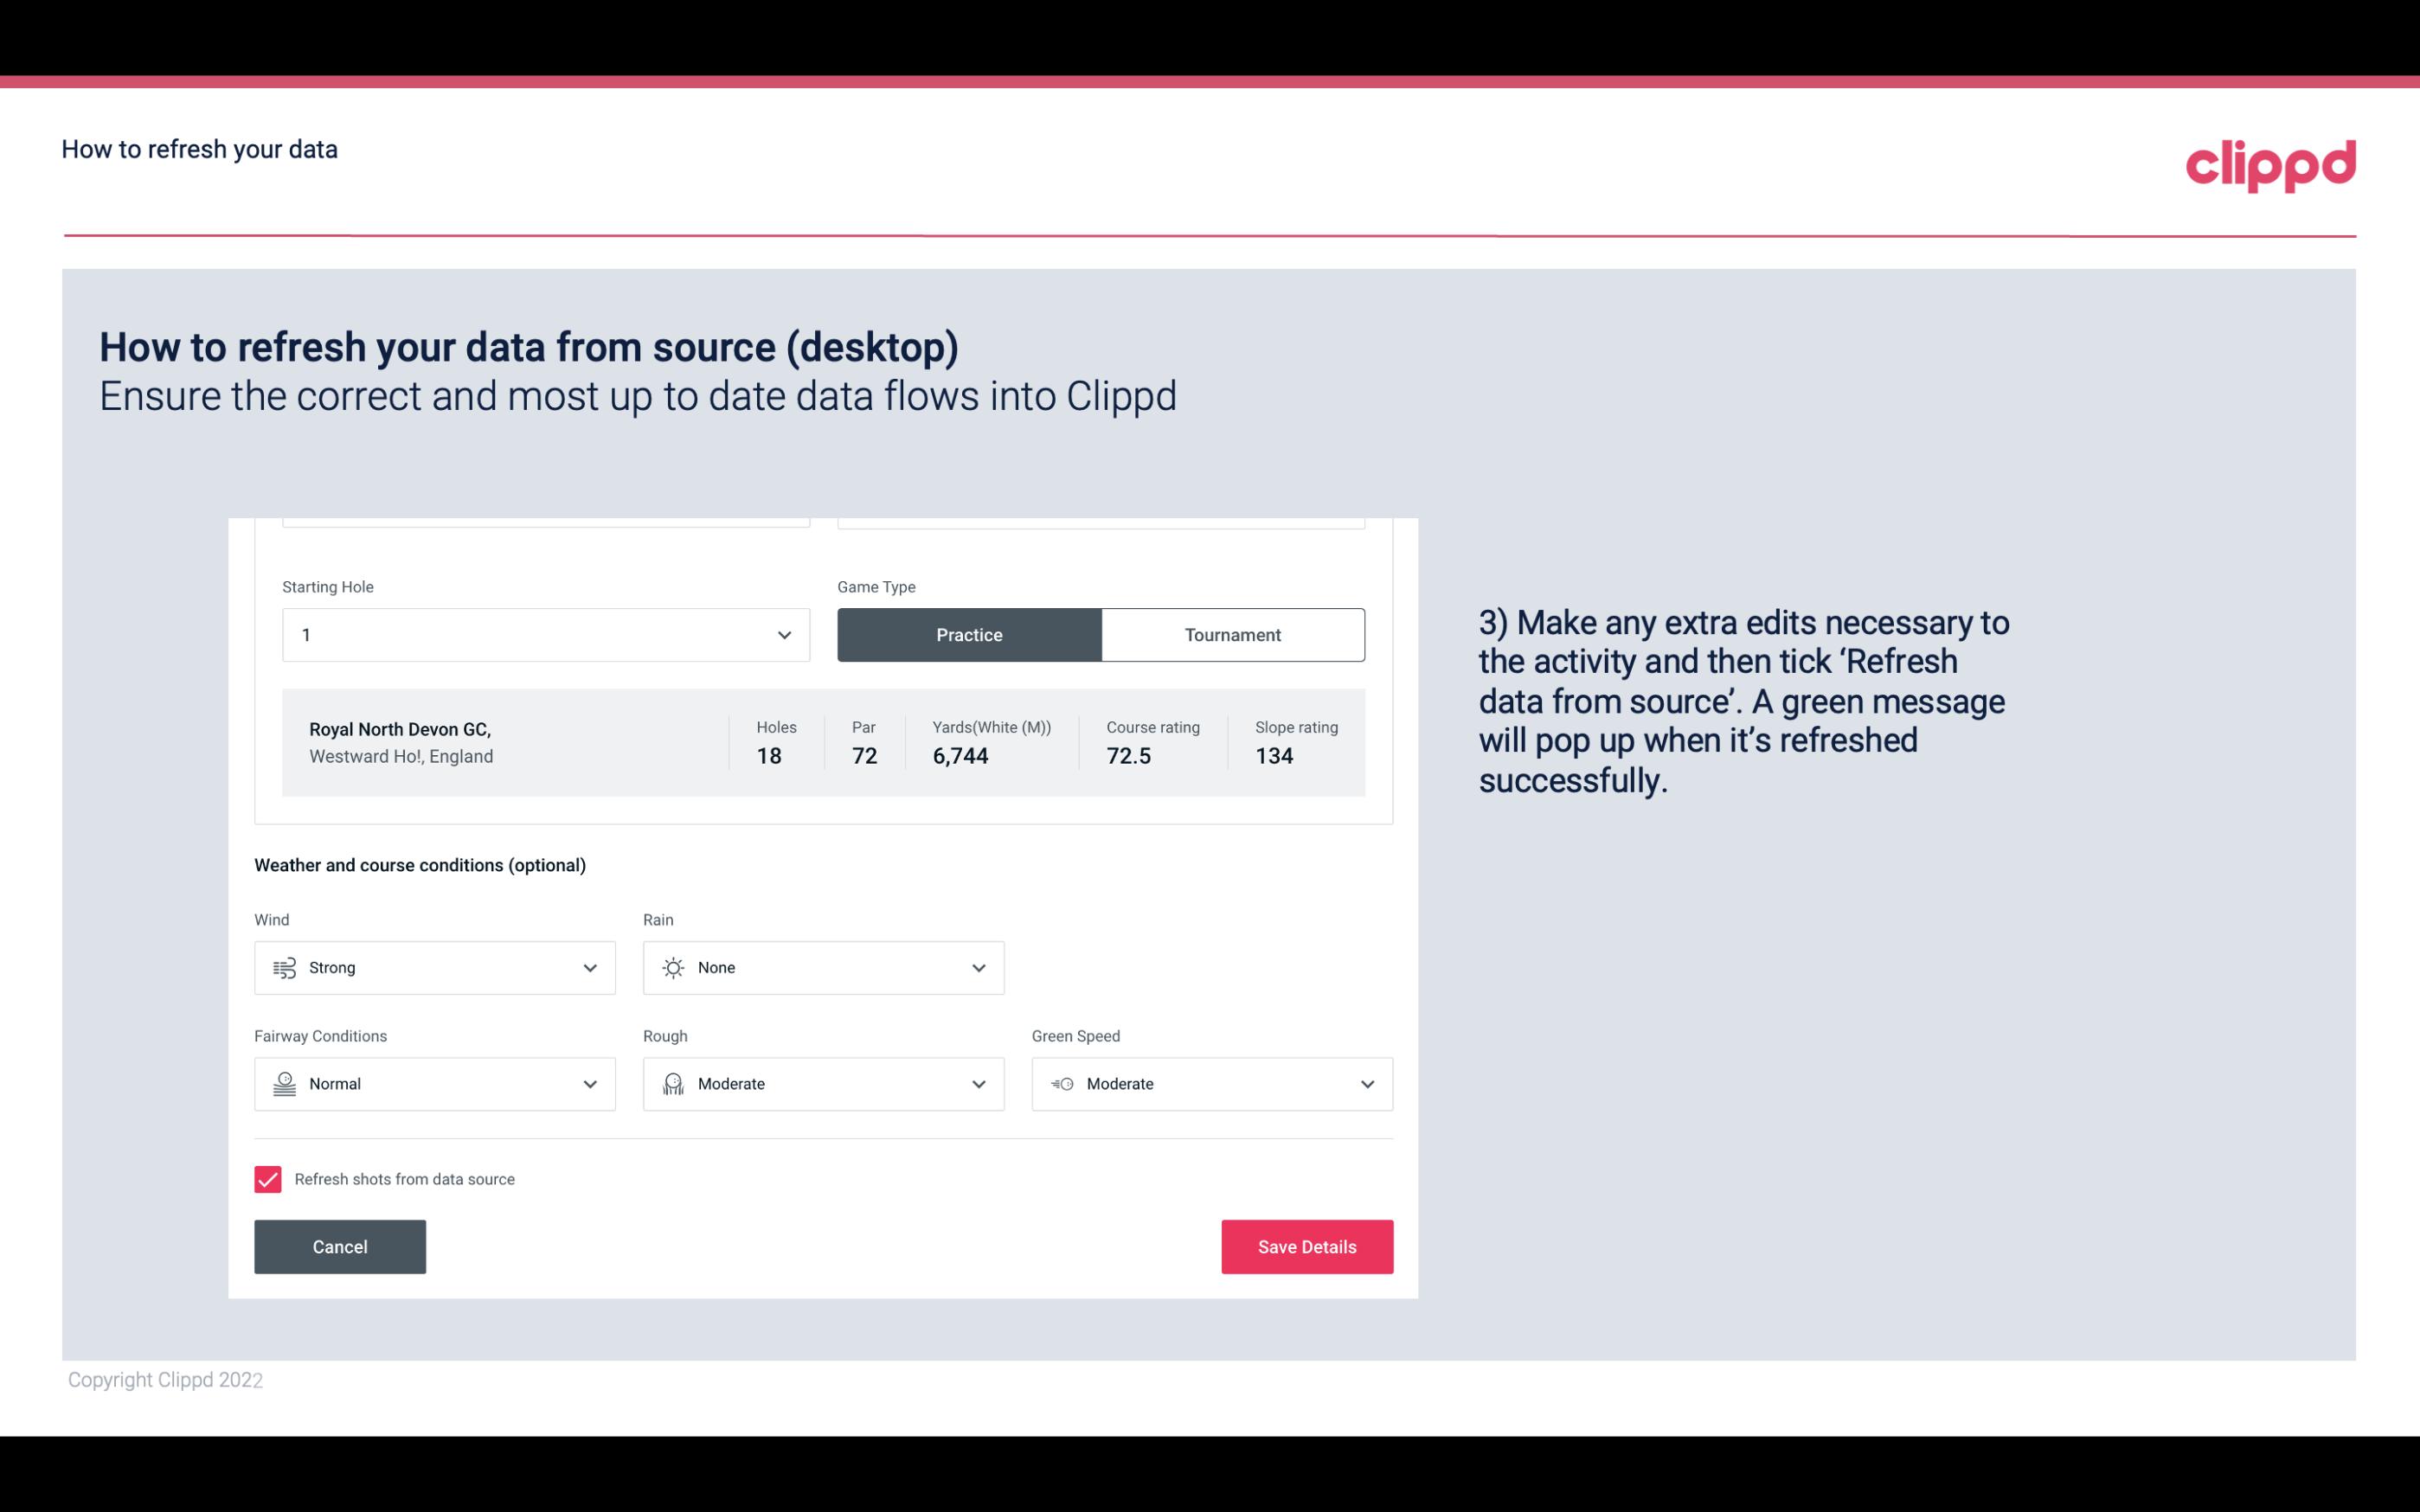Click the Cancel button
This screenshot has height=1512, width=2420.
coord(340,1247)
